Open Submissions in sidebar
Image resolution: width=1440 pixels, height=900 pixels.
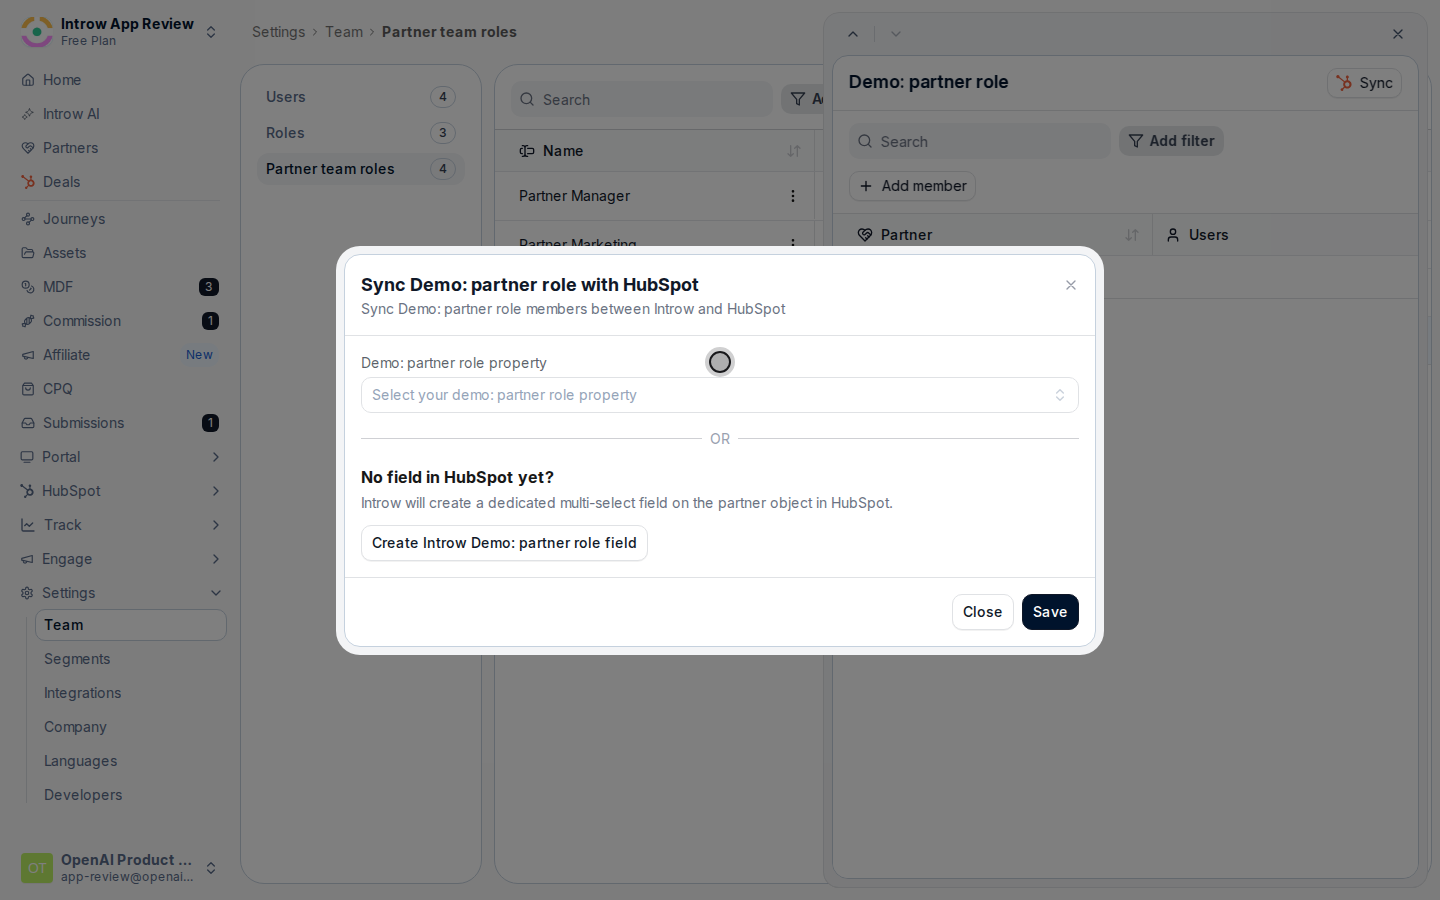pos(84,423)
